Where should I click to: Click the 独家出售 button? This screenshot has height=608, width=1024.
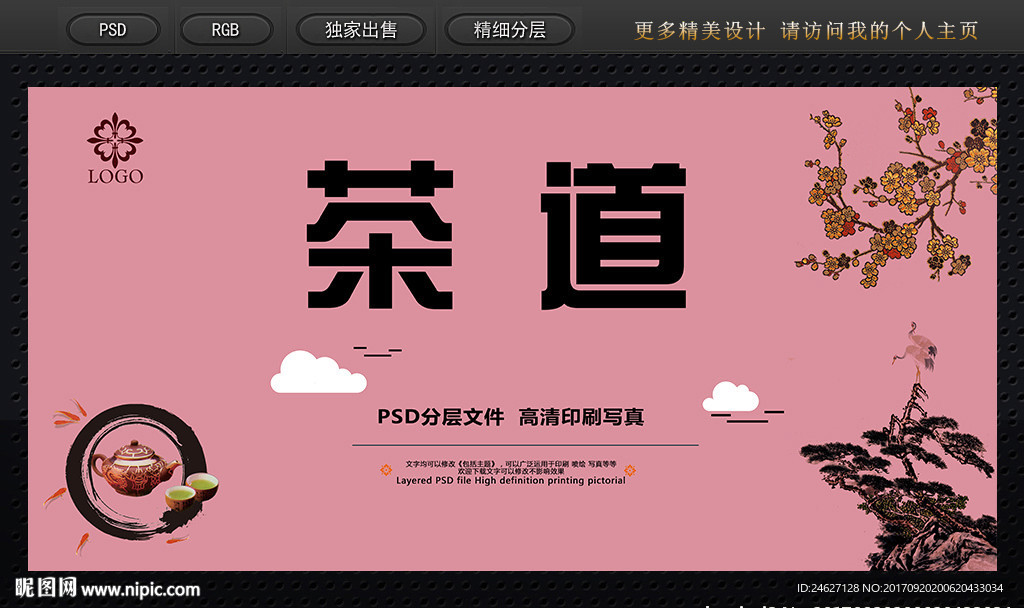[x=361, y=30]
